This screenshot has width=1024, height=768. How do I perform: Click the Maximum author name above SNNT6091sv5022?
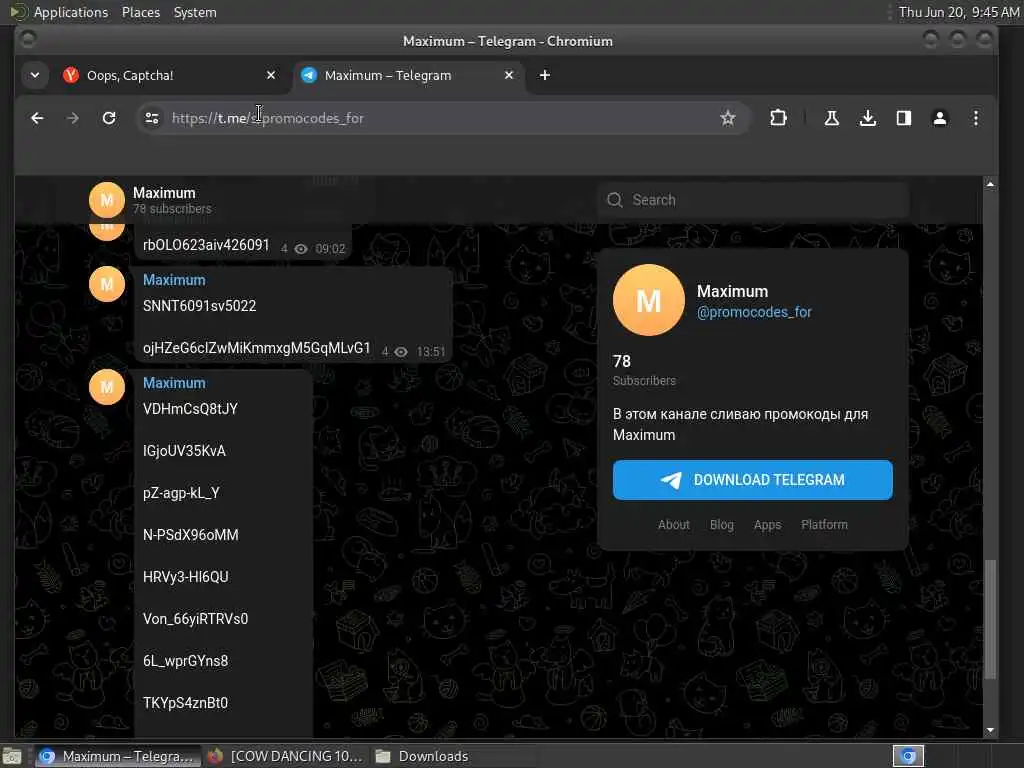click(174, 280)
